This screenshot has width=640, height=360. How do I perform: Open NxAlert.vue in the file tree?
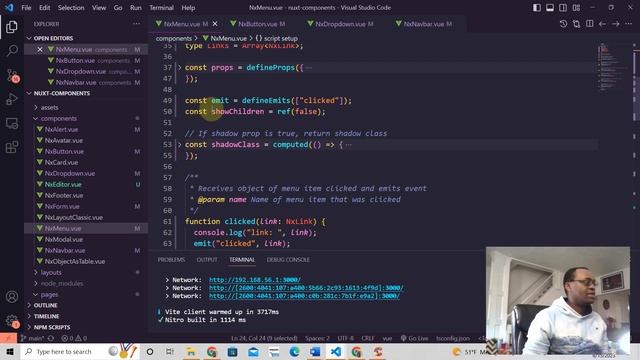coord(61,129)
